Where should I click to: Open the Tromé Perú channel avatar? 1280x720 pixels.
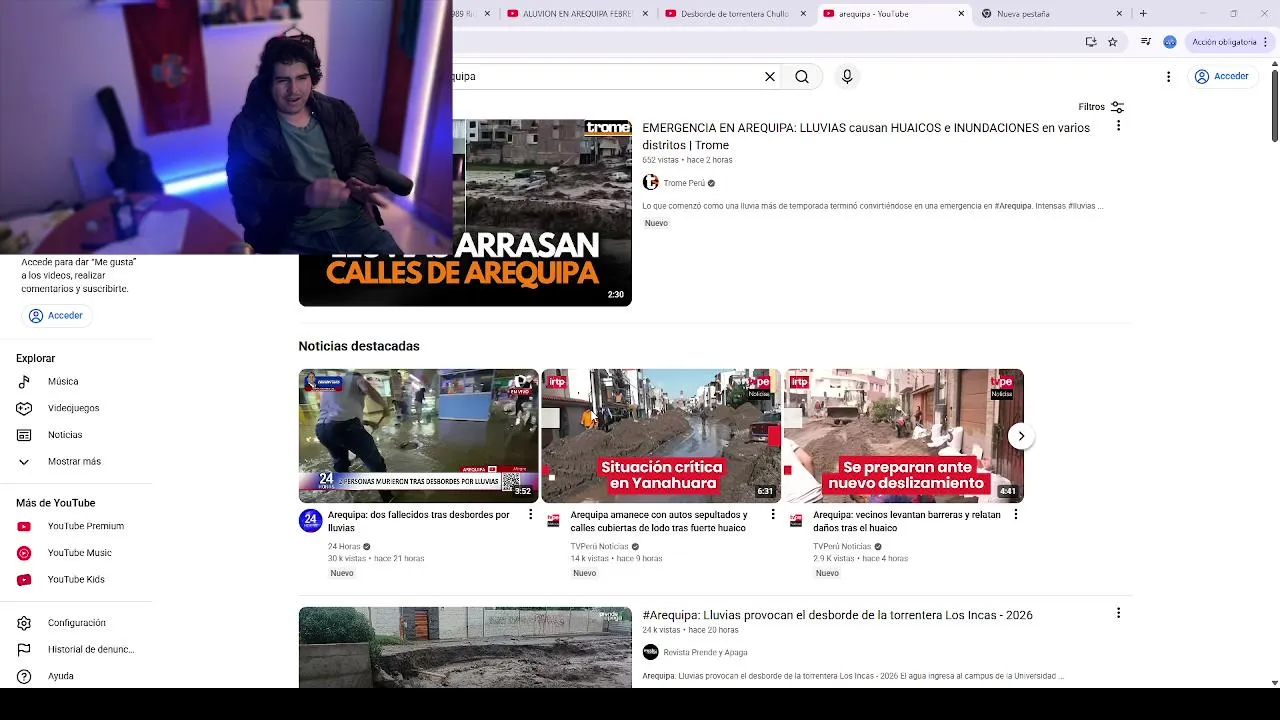650,182
